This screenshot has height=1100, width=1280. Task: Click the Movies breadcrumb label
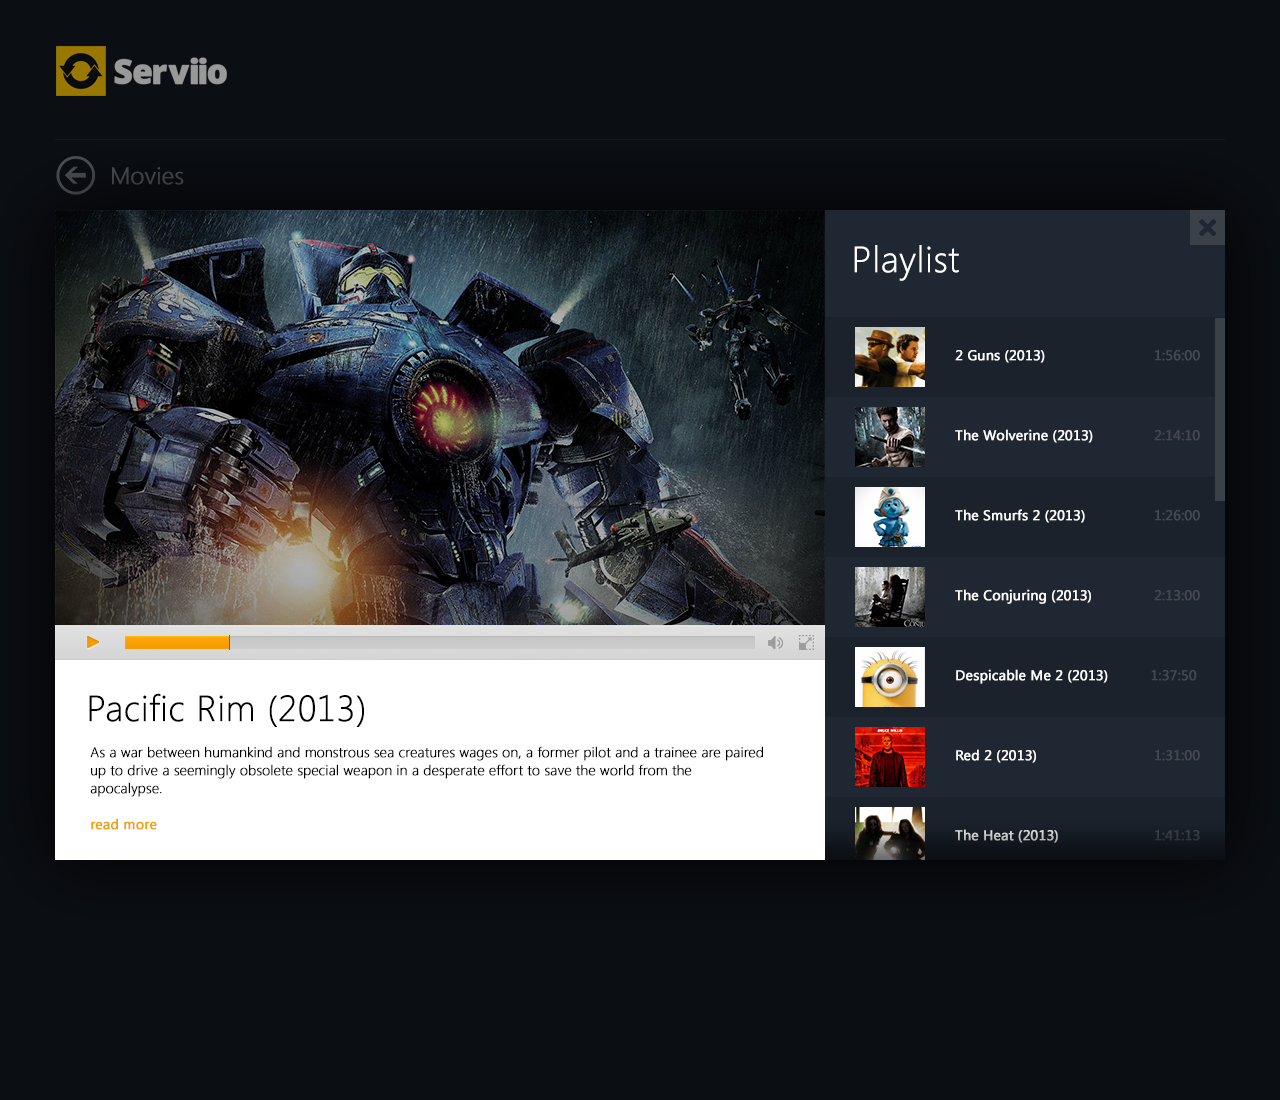147,176
